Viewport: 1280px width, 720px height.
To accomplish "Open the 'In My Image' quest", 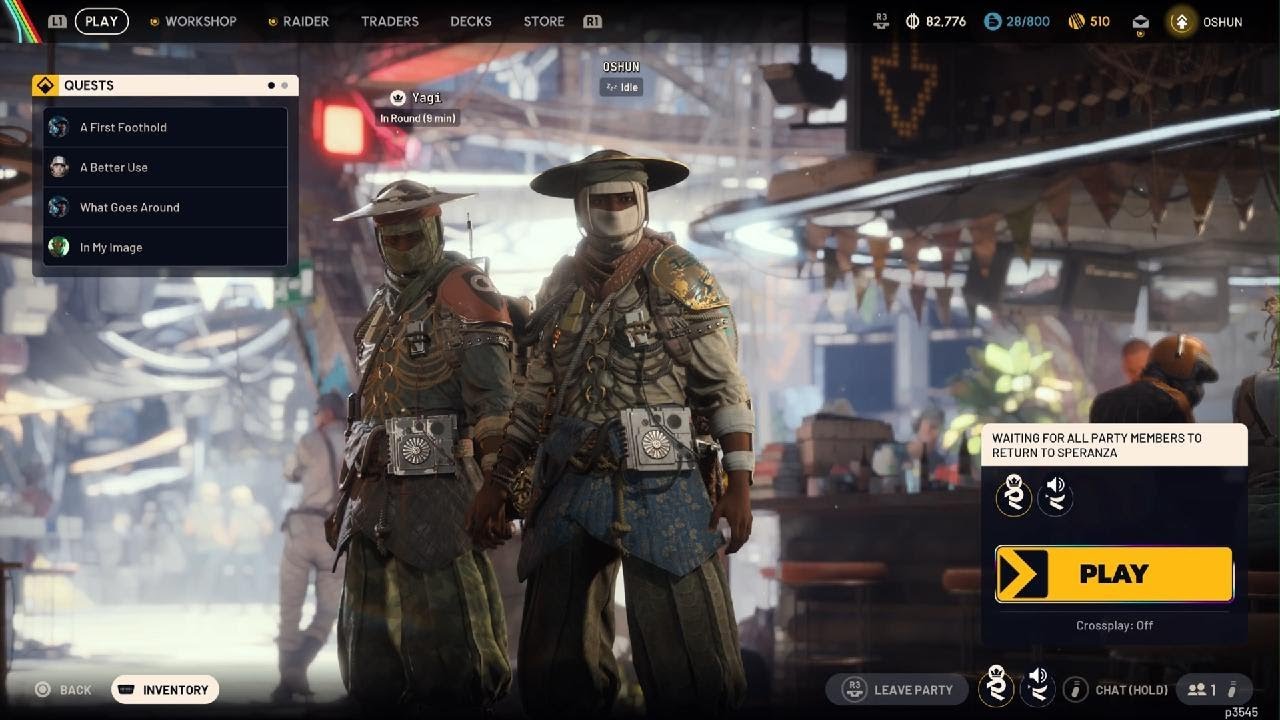I will [166, 247].
